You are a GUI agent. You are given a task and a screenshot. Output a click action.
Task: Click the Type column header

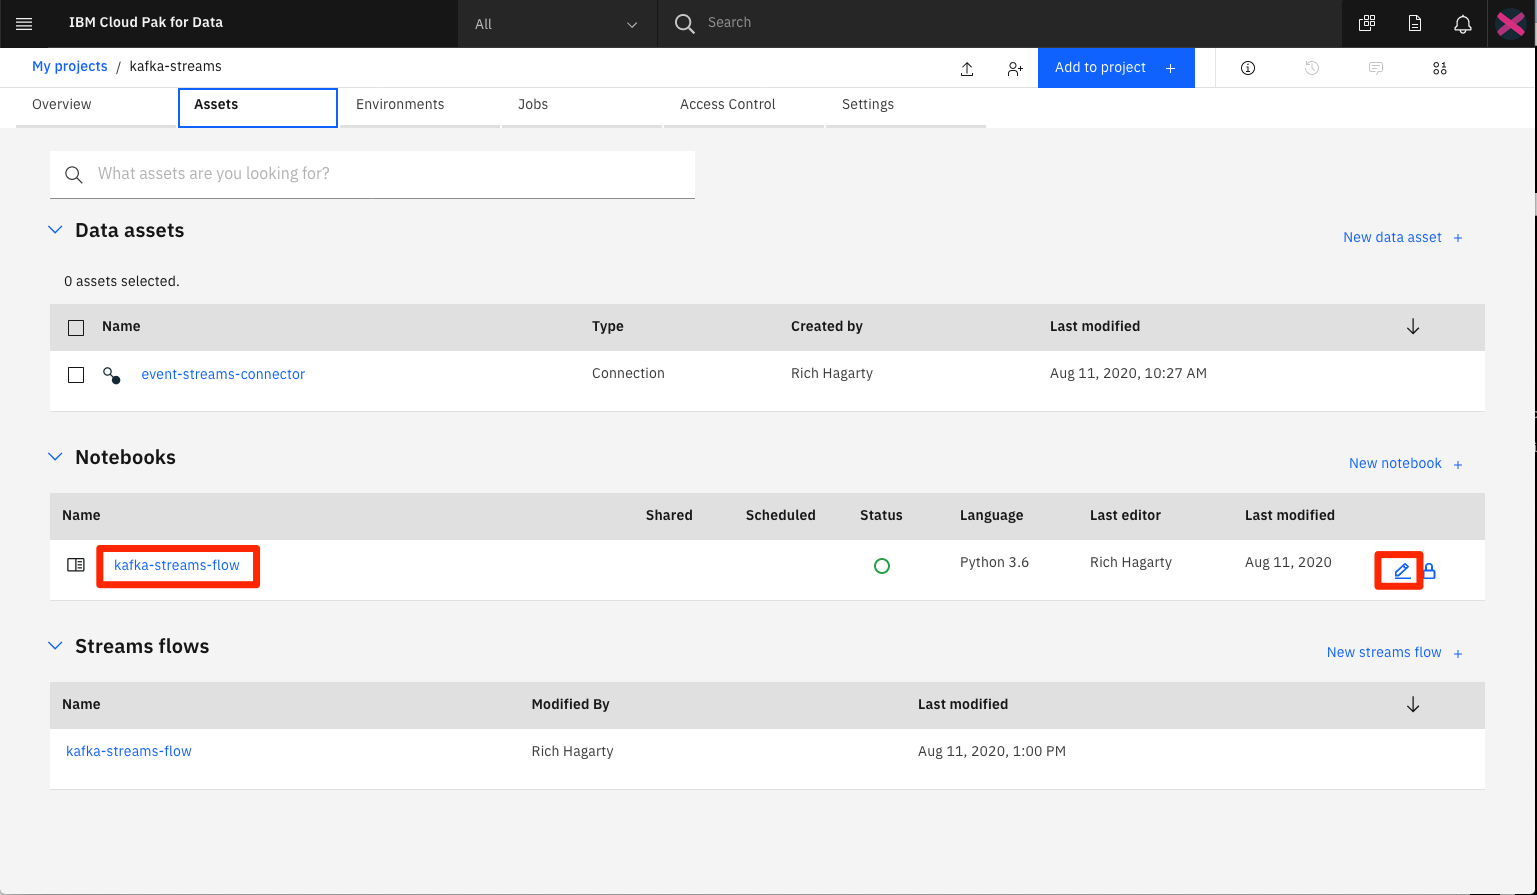(x=608, y=327)
